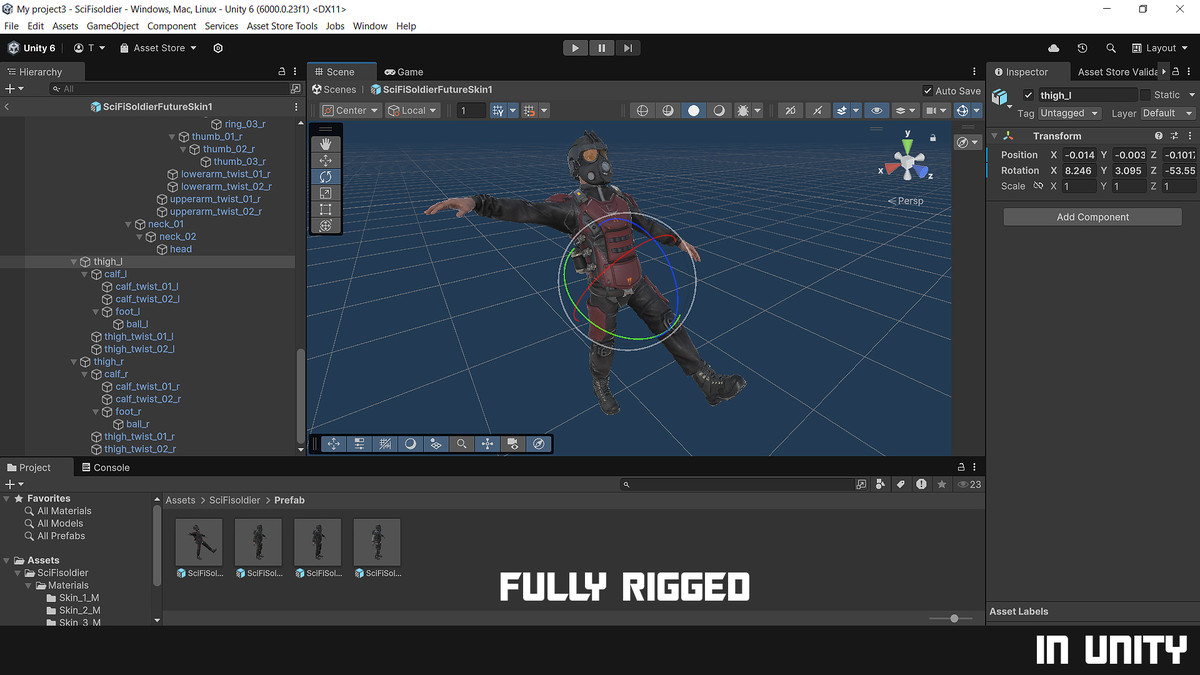Open the Unity cloud icon
The height and width of the screenshot is (675, 1200).
[x=1054, y=48]
